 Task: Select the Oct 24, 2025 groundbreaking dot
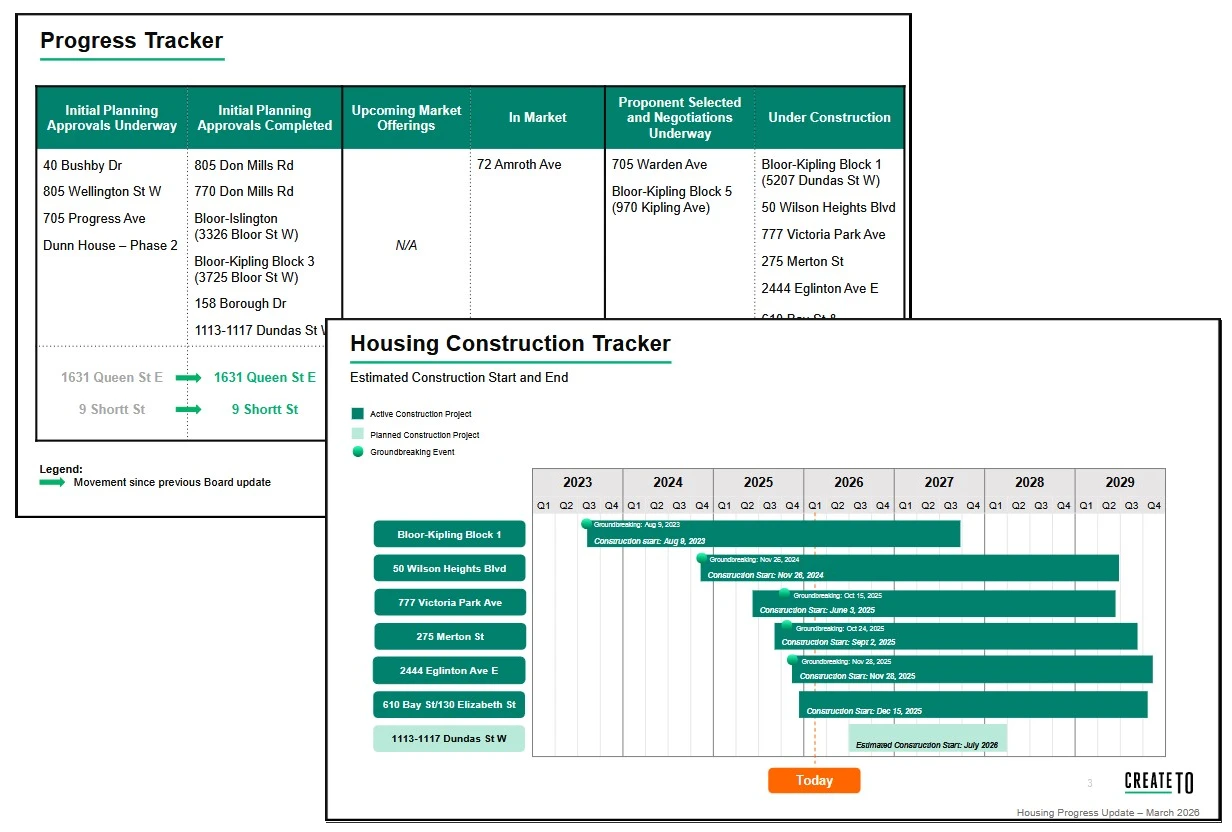coord(787,627)
